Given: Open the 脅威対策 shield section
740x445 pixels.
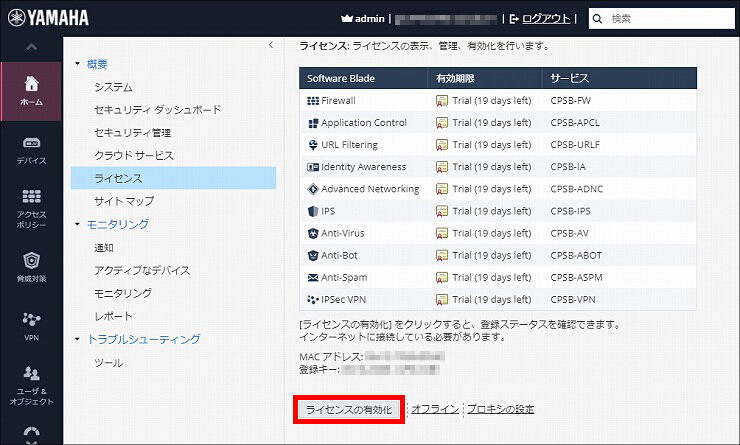Looking at the screenshot, I should point(31,267).
